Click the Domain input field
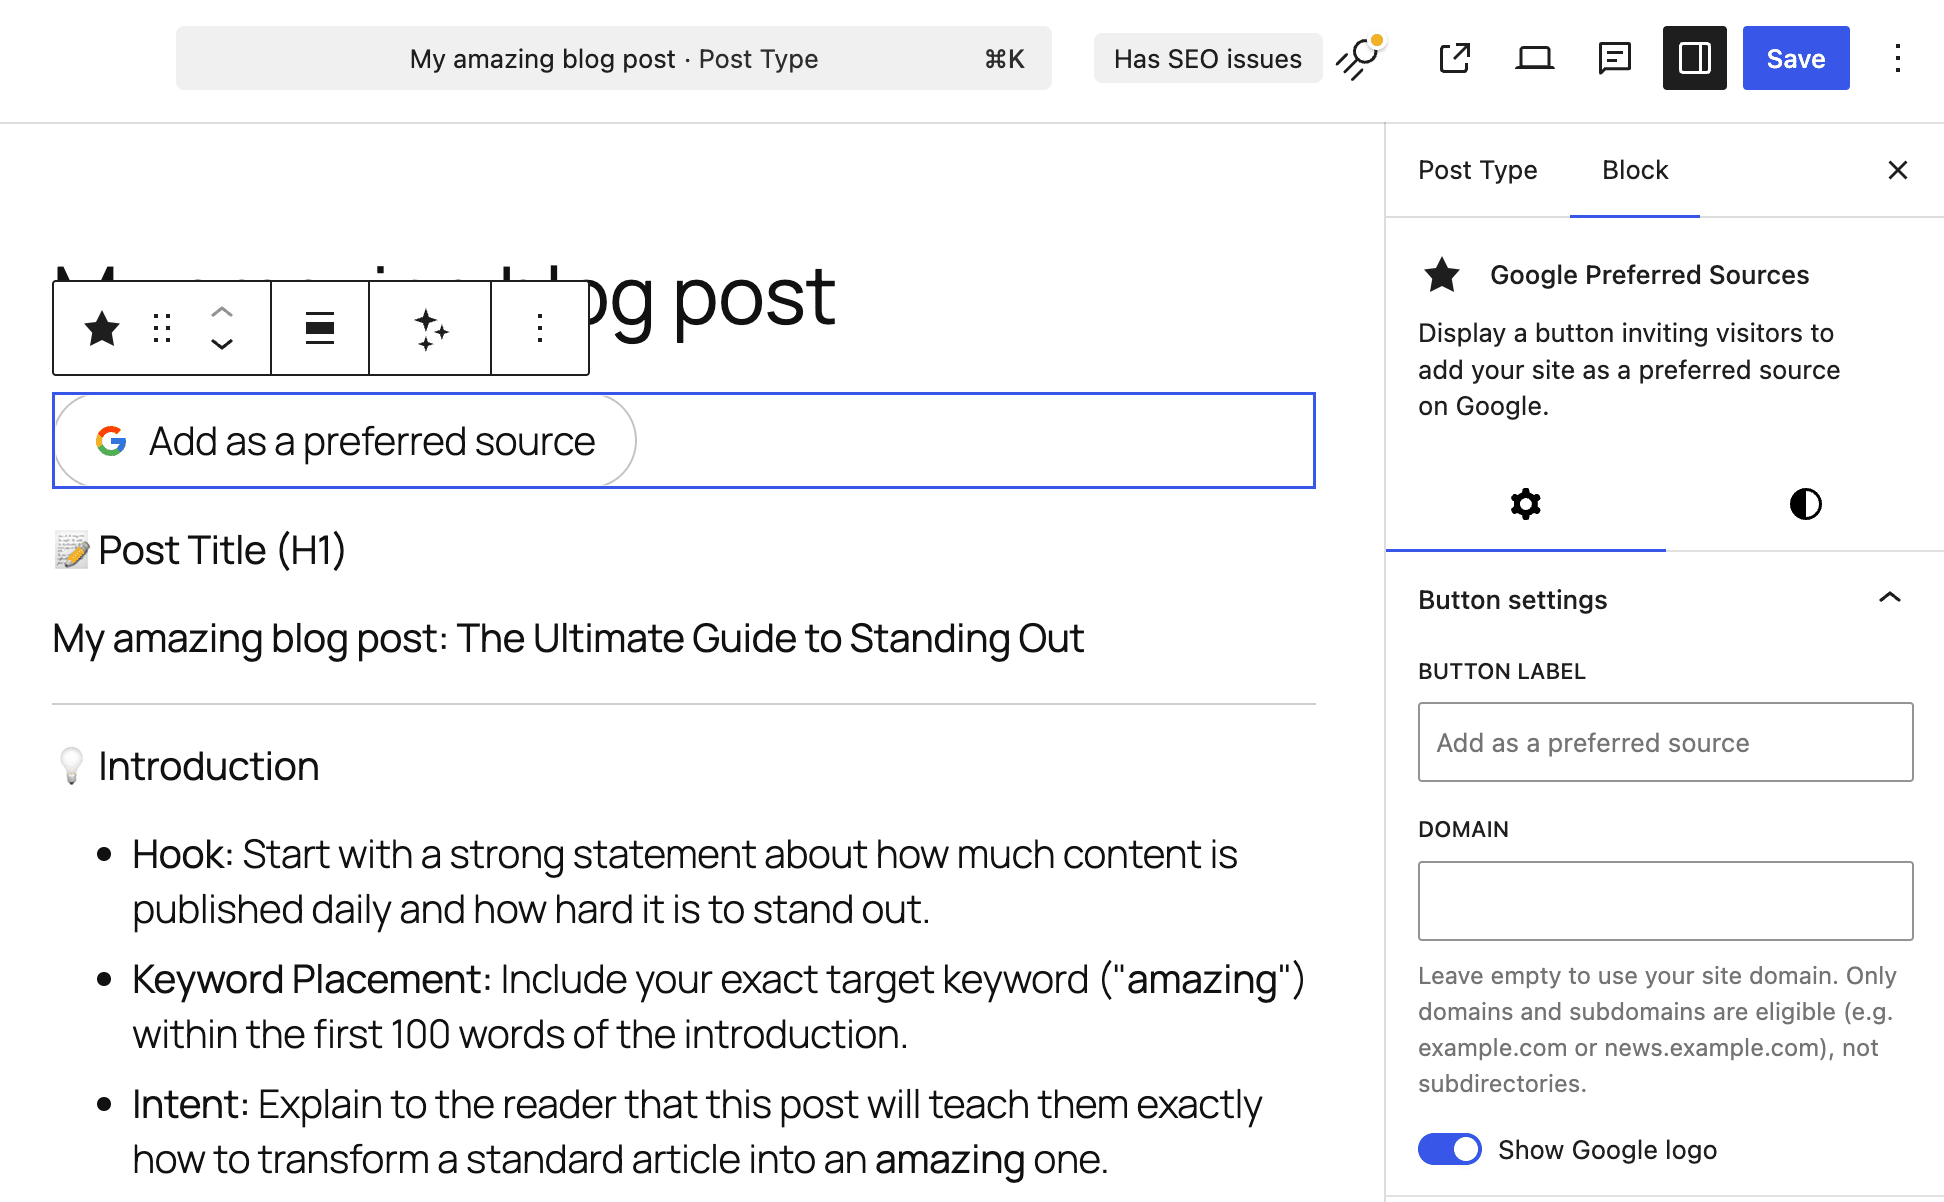1944x1202 pixels. 1666,901
